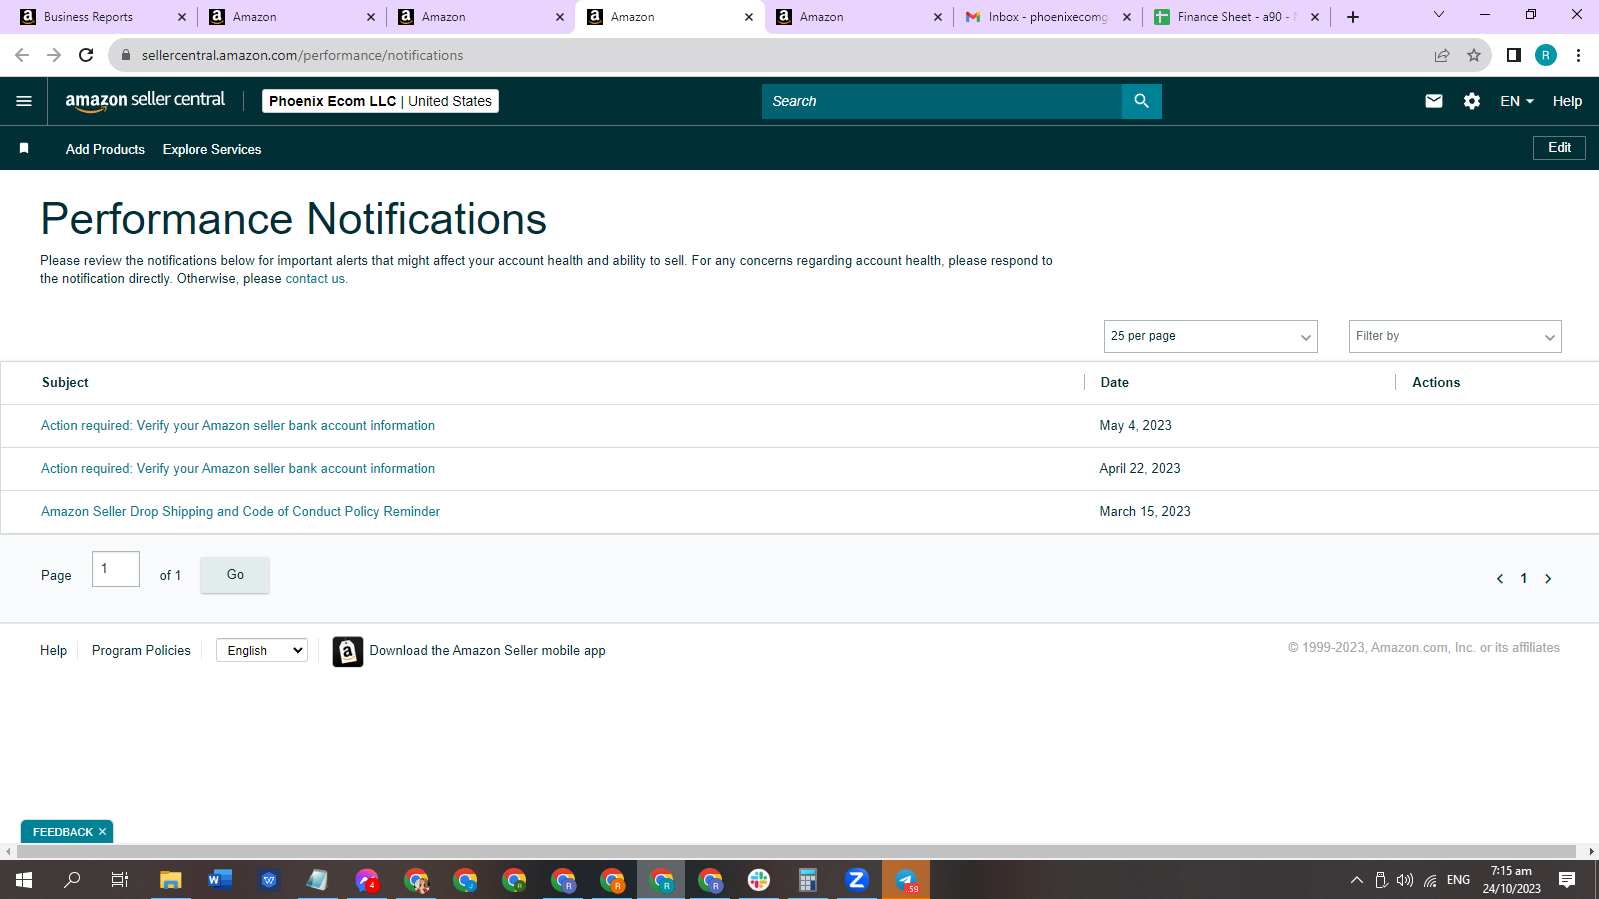Screen dimensions: 1599x899
Task: Show hidden system tray icons
Action: click(x=1357, y=880)
